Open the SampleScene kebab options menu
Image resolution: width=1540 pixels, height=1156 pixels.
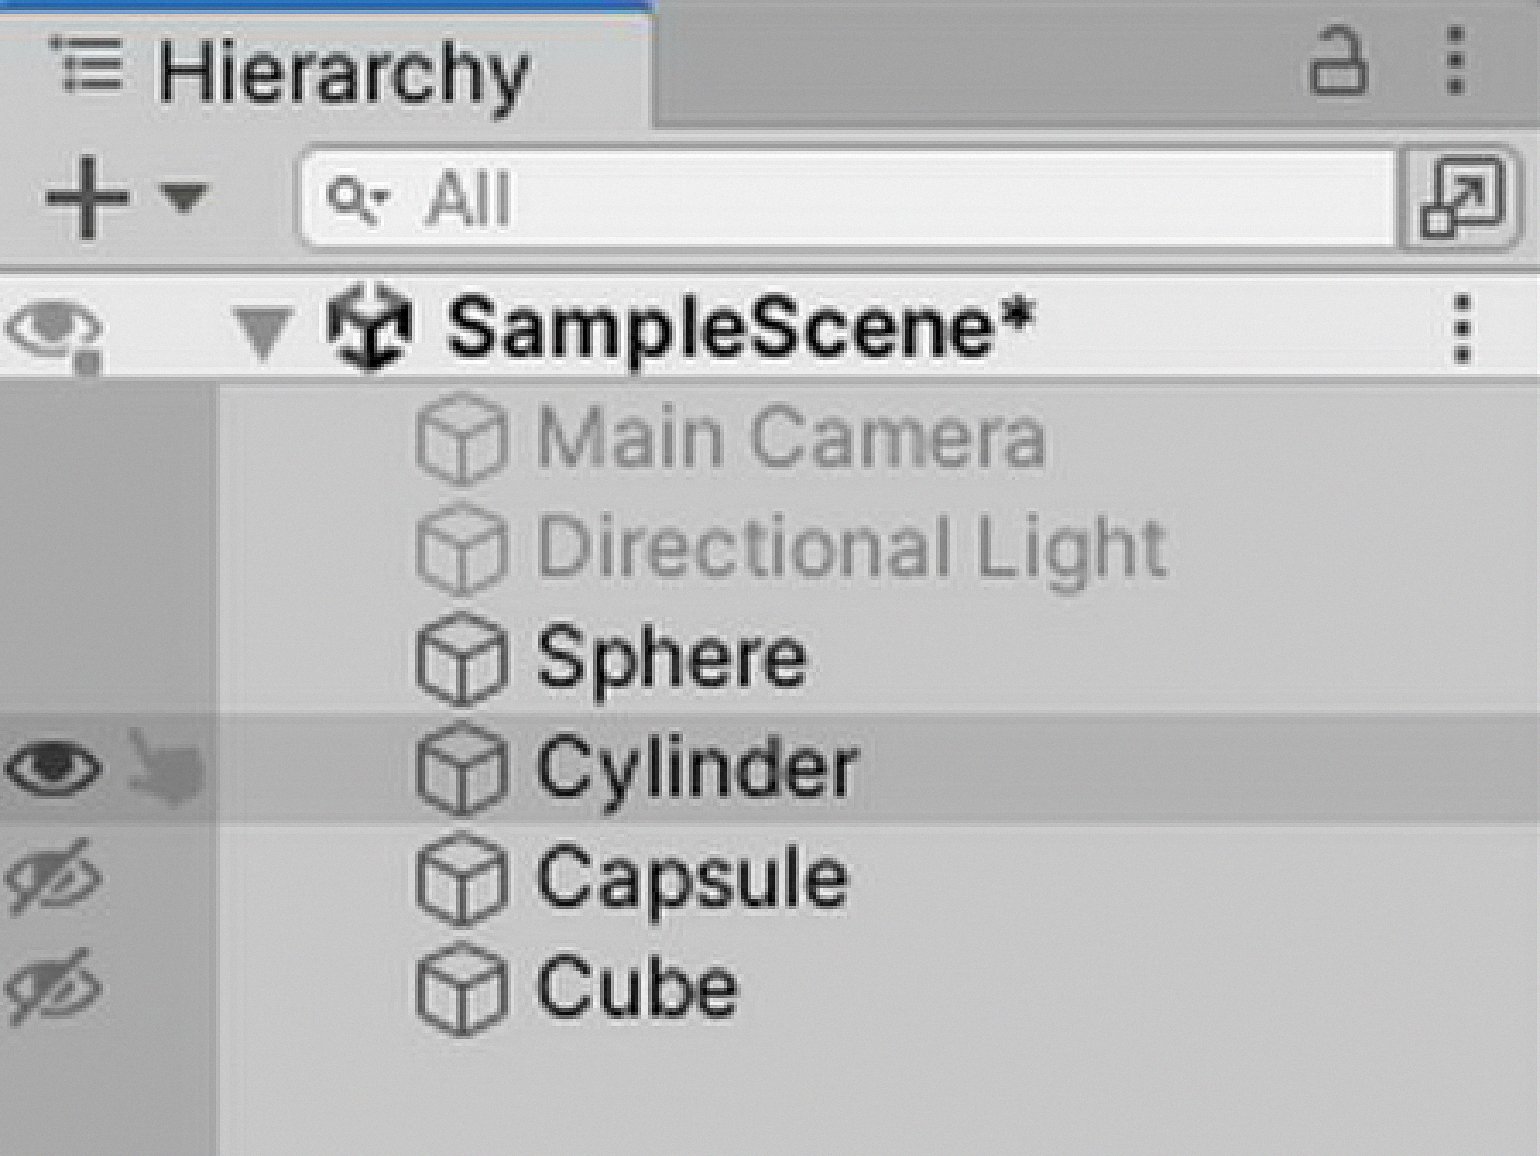[x=1462, y=328]
